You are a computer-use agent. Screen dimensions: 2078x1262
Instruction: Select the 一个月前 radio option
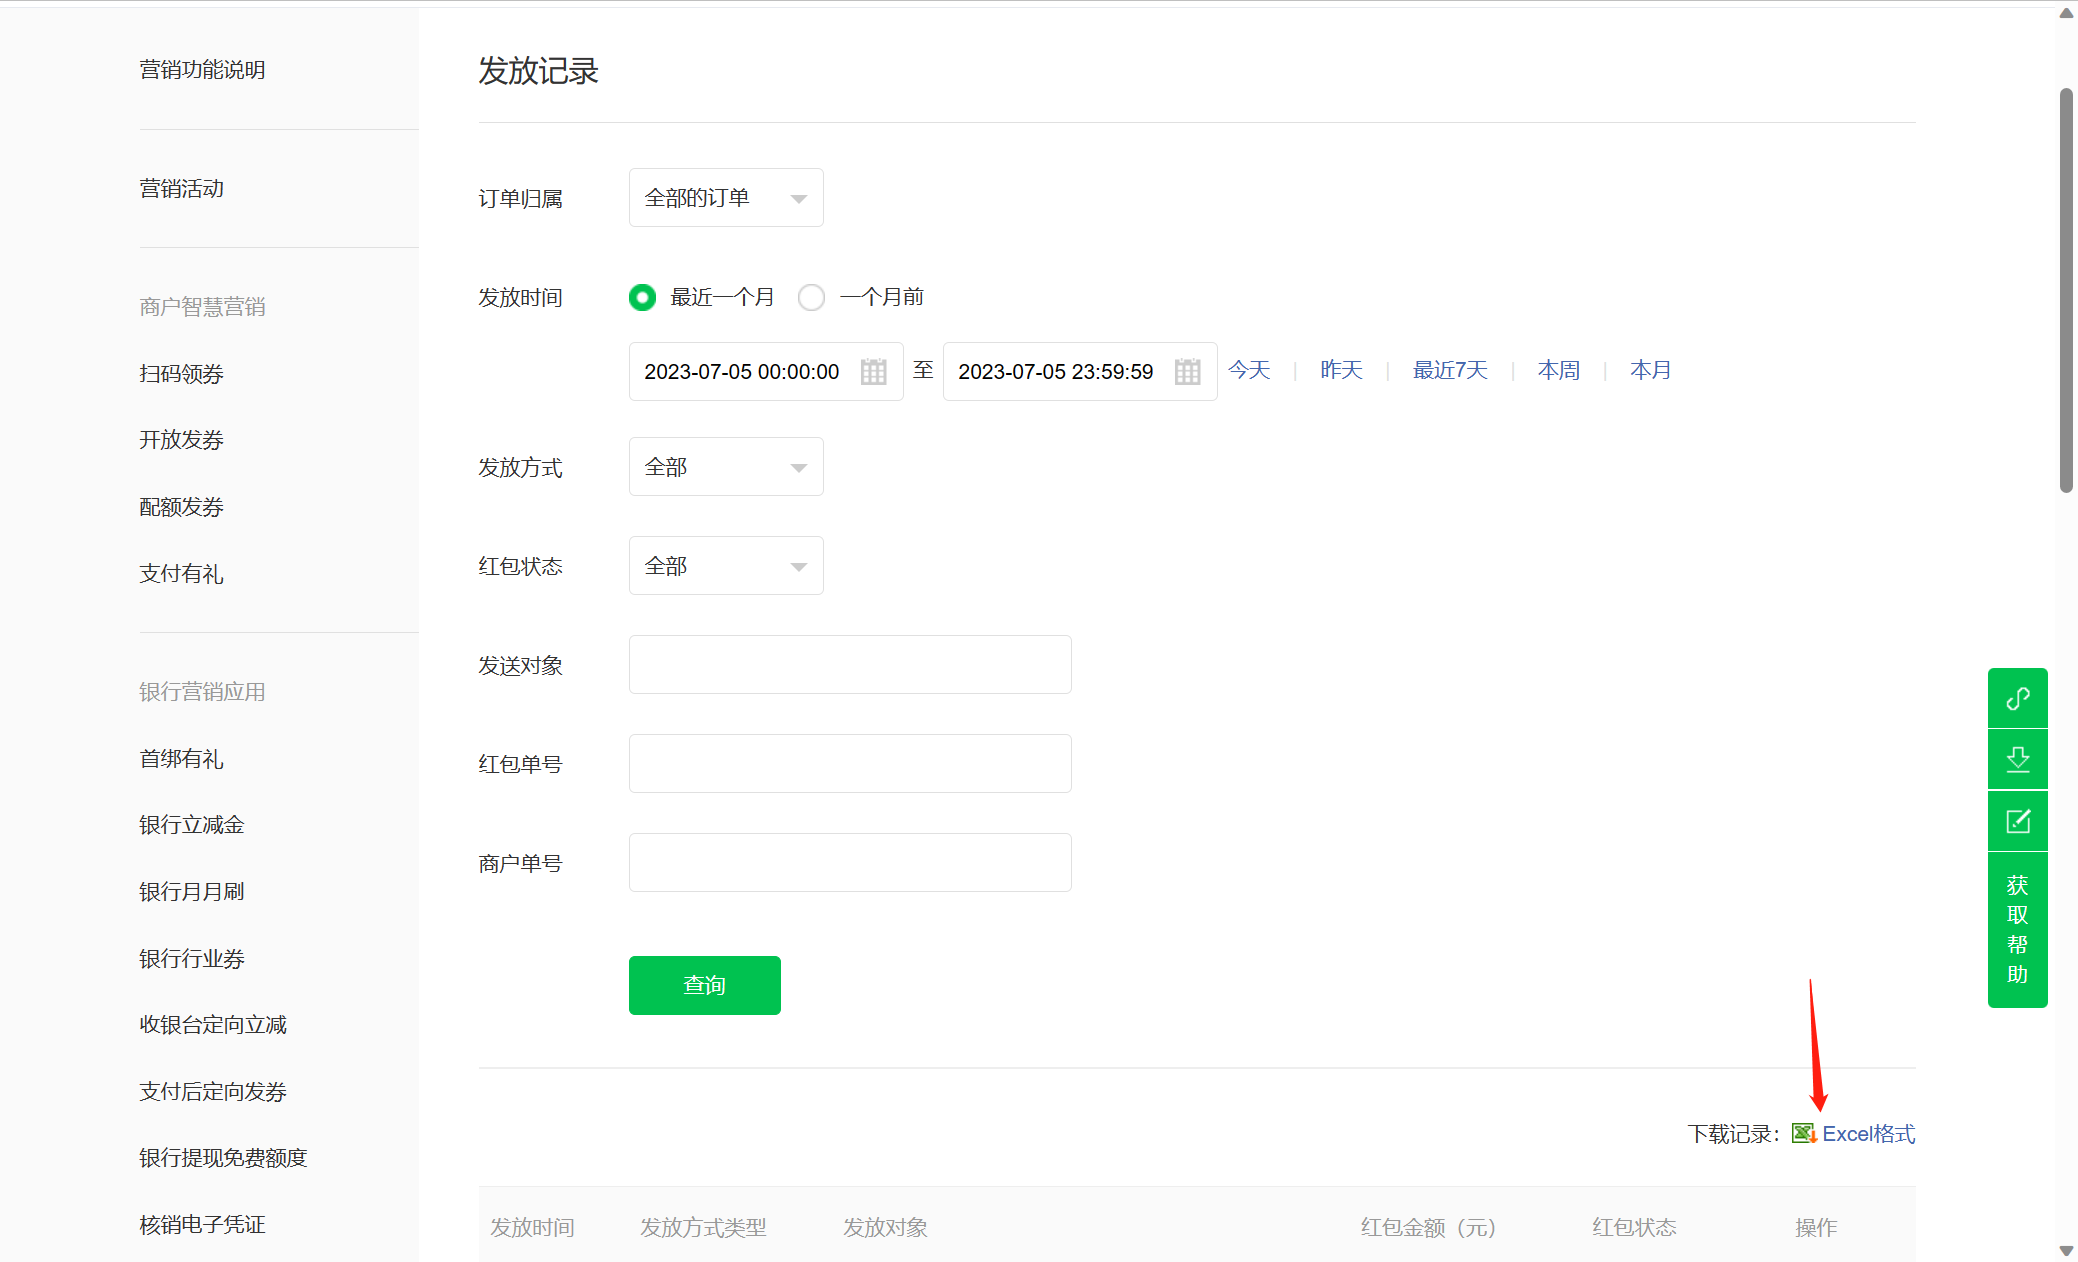pos(811,297)
